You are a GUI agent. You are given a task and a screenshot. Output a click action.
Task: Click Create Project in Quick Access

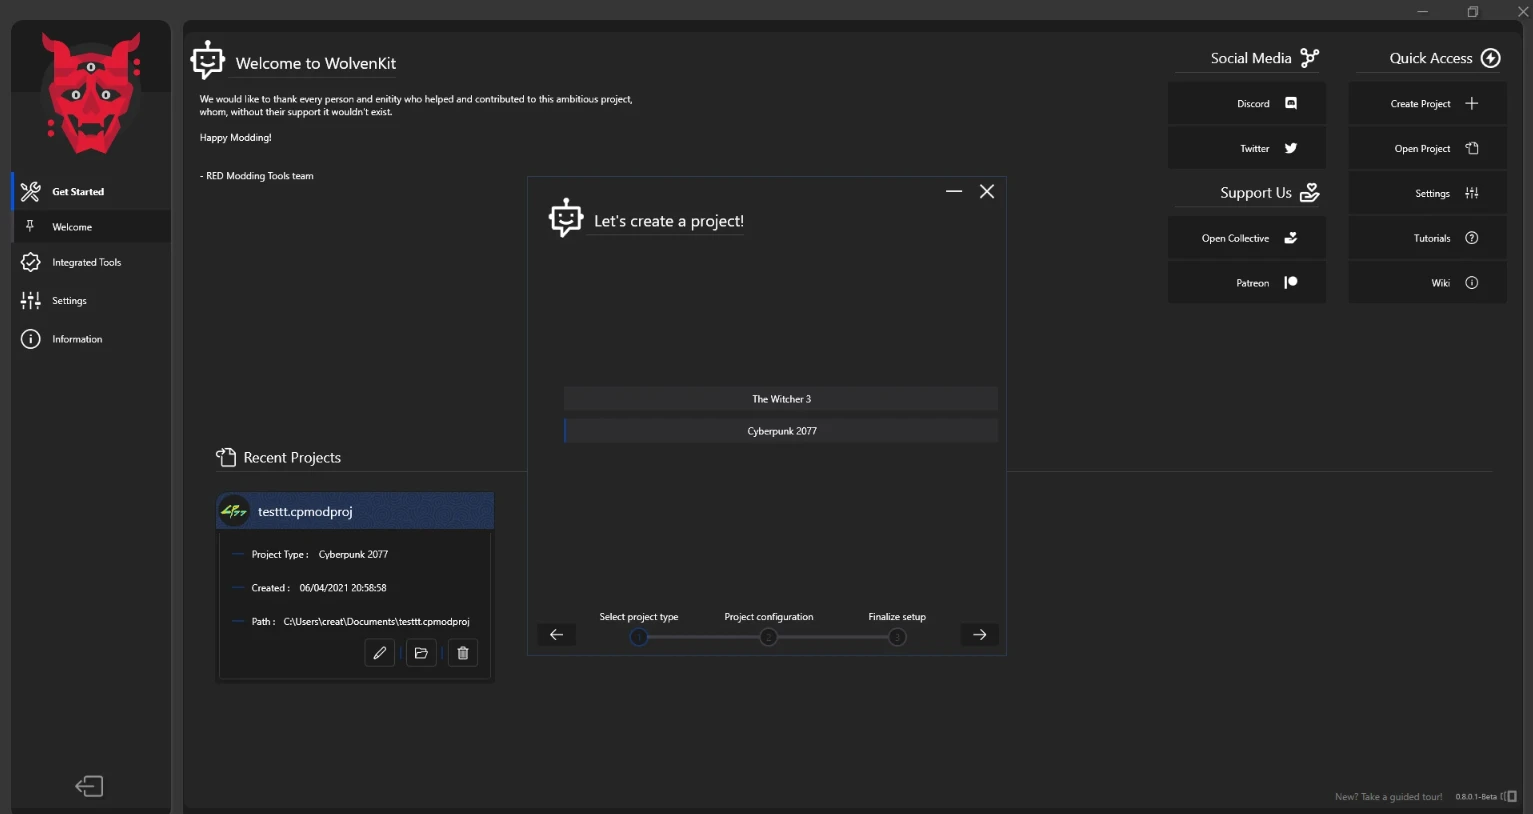pos(1427,104)
